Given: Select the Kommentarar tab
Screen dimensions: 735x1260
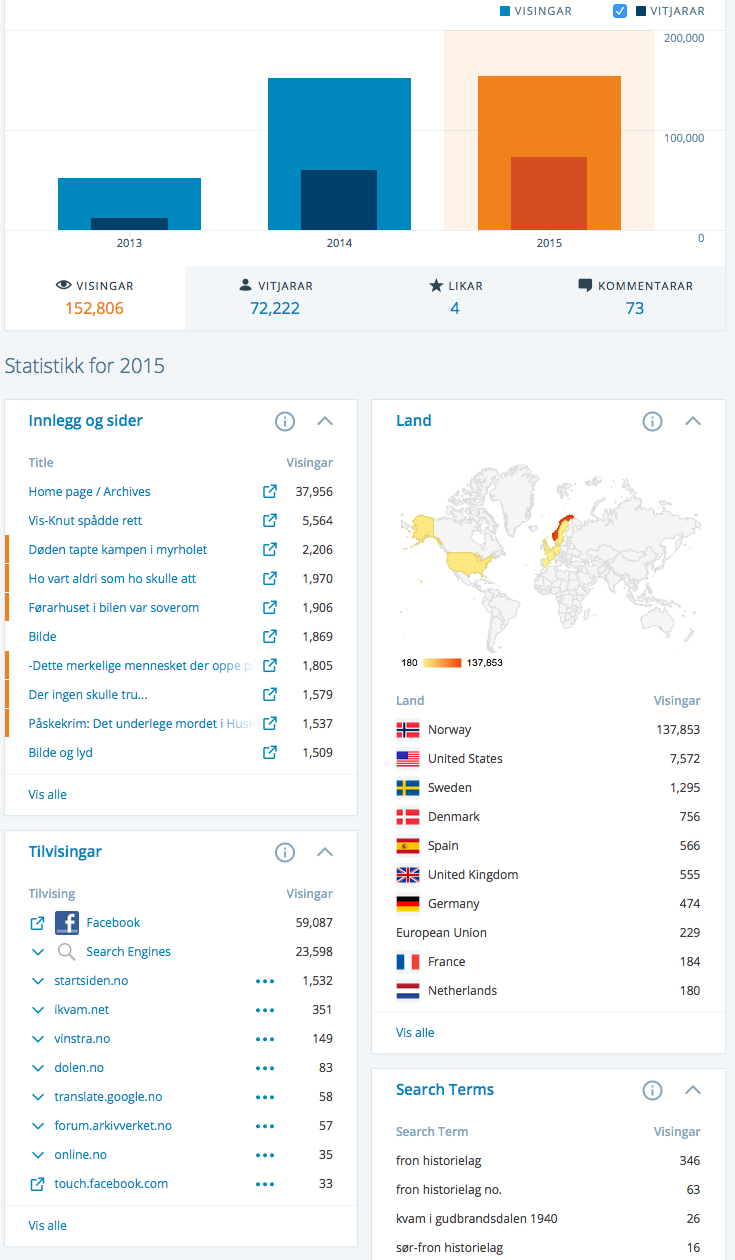Looking at the screenshot, I should point(635,297).
